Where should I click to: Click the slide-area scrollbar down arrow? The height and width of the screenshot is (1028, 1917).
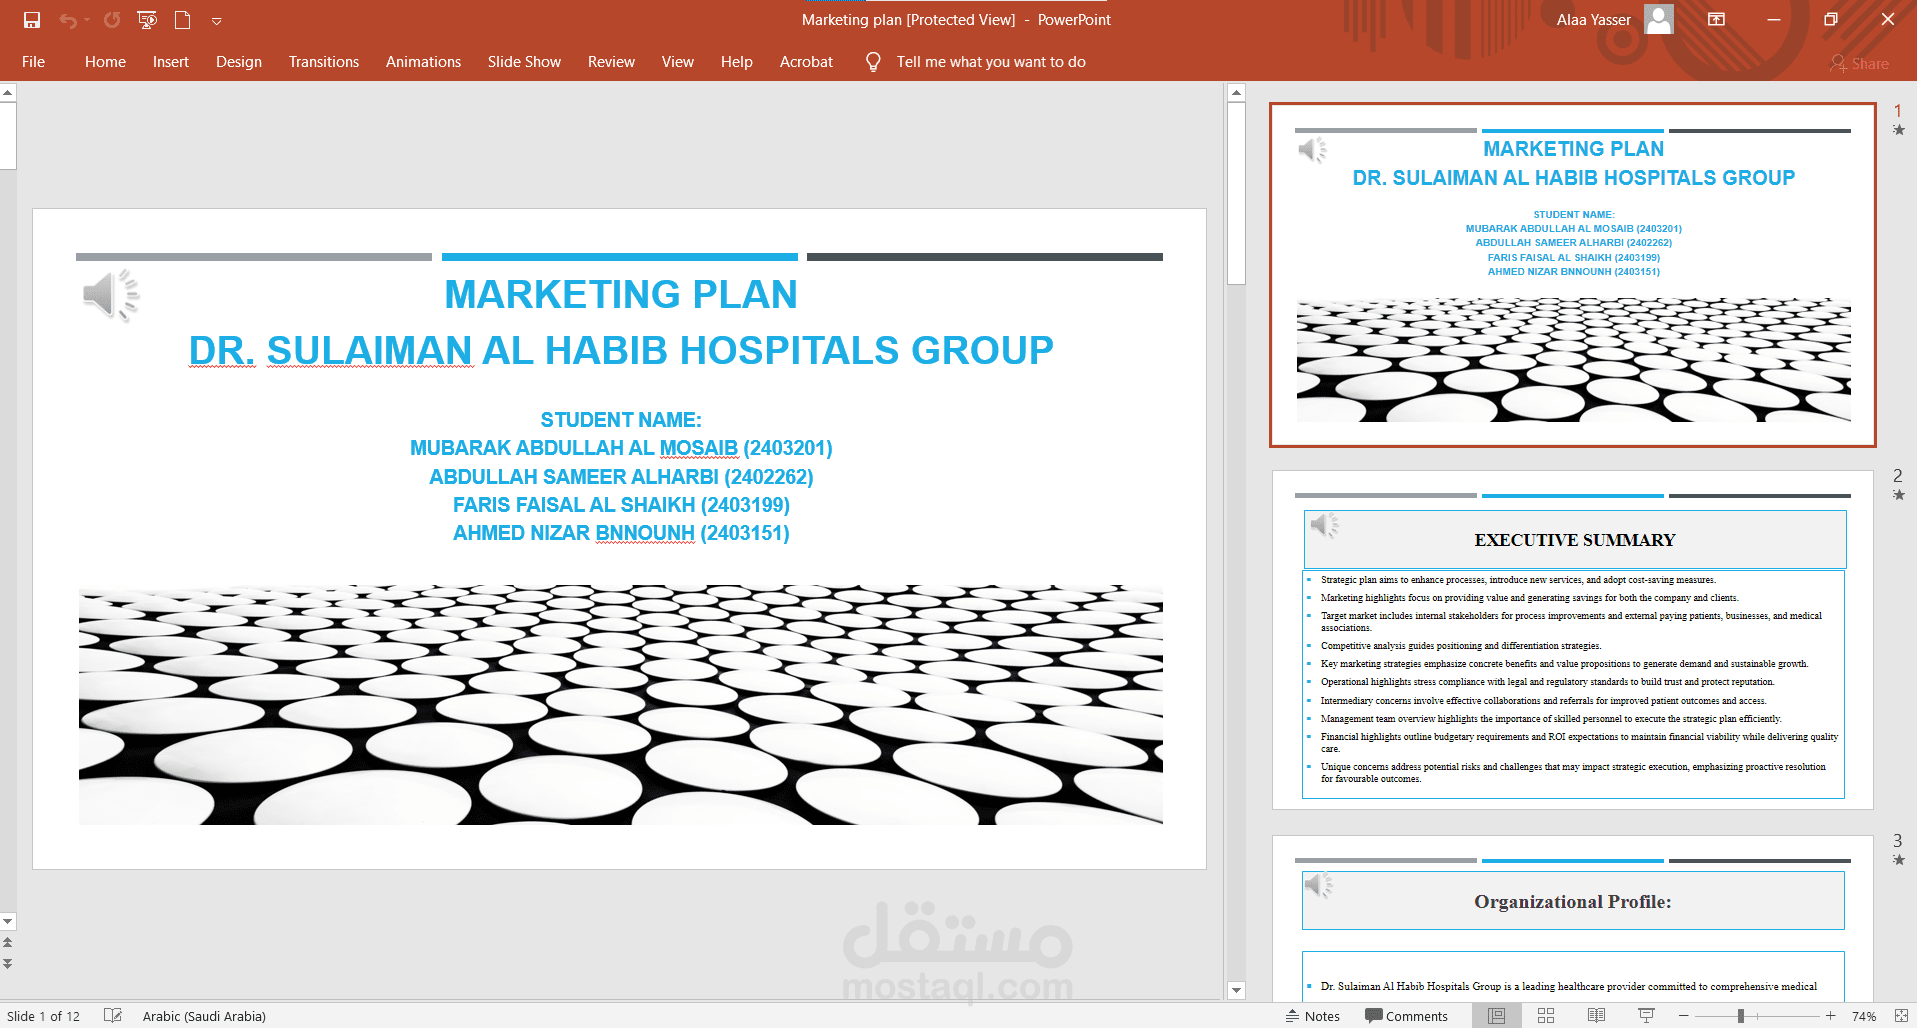pos(1237,991)
